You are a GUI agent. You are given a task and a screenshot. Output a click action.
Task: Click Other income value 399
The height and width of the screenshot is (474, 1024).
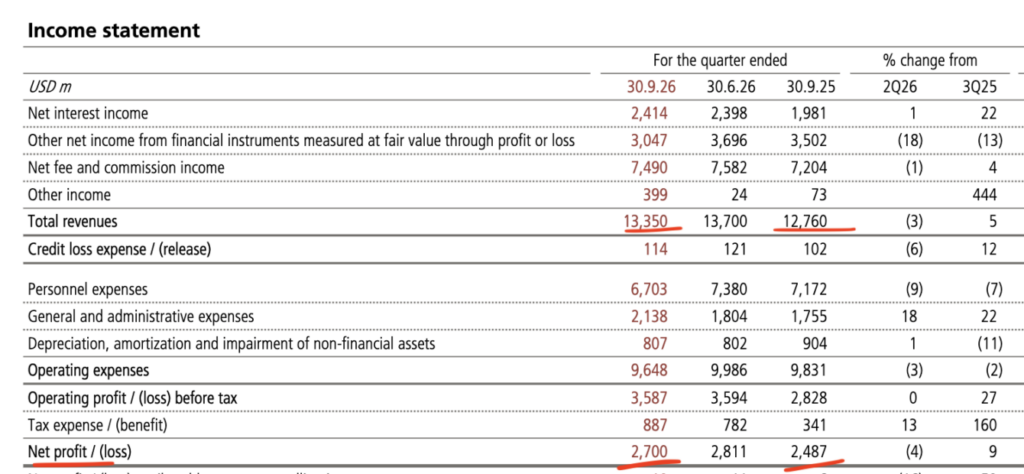656,195
